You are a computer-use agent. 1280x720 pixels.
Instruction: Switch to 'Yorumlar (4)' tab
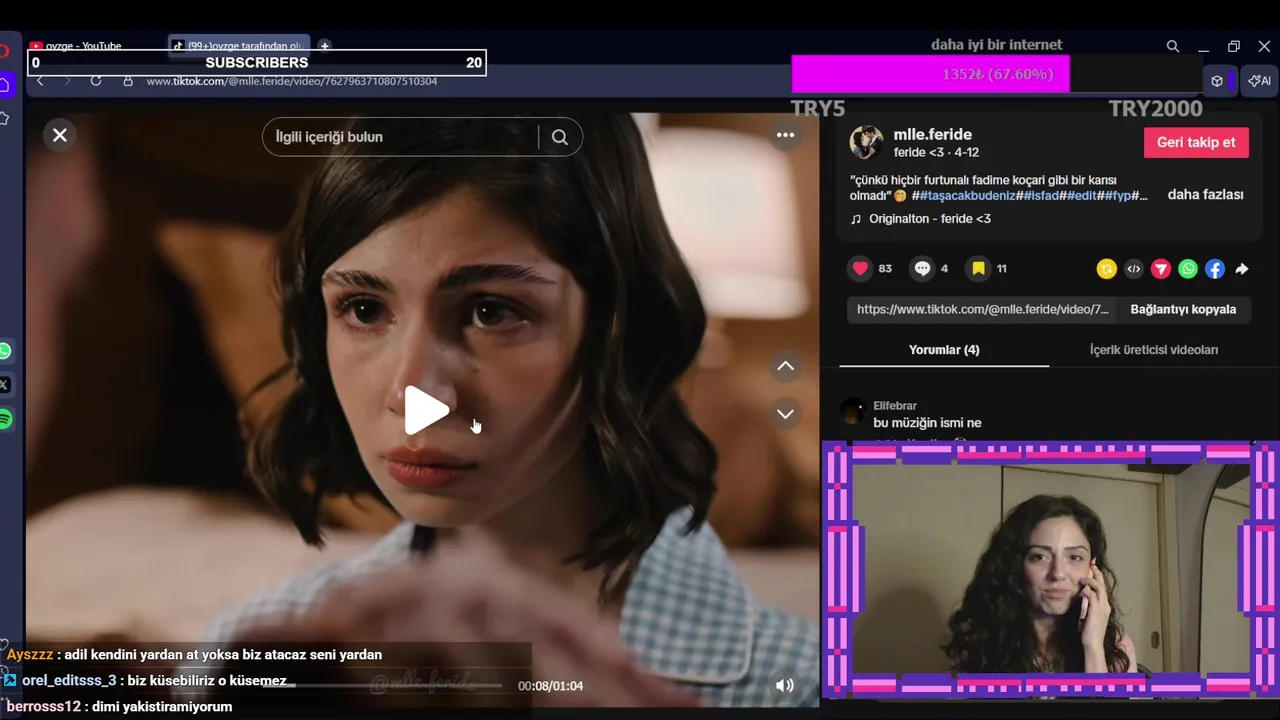[944, 350]
